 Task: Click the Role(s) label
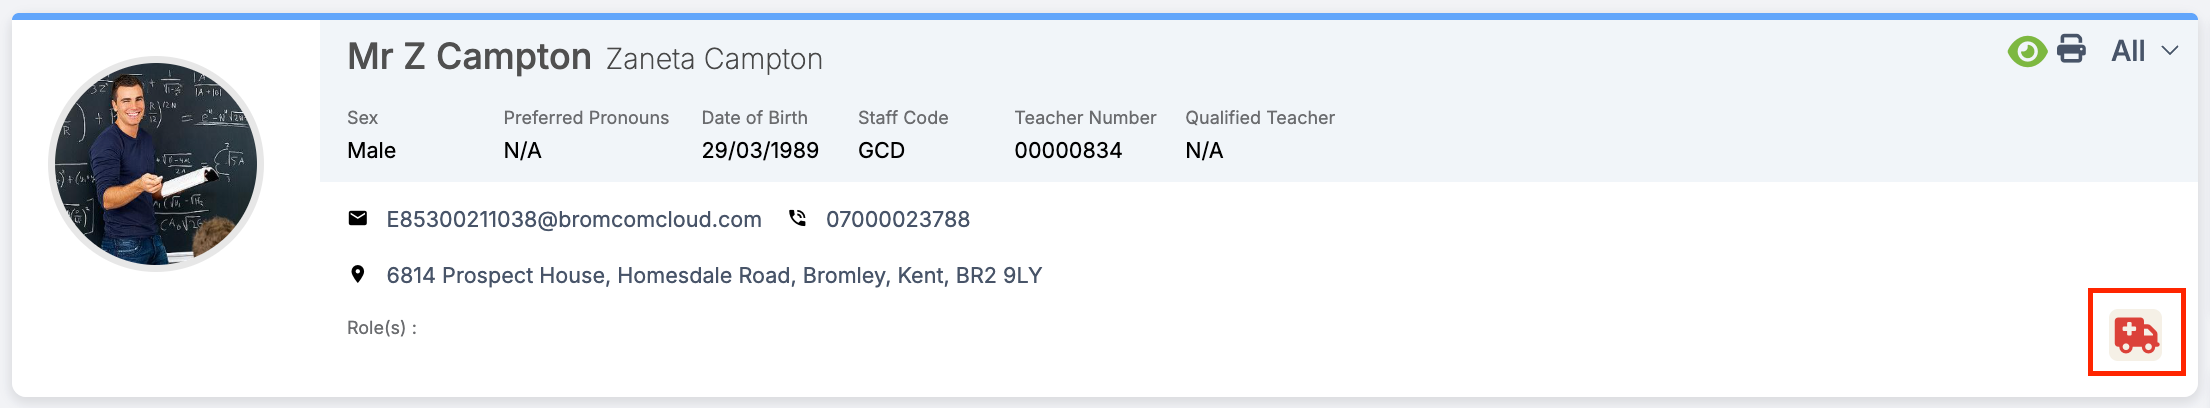point(382,328)
